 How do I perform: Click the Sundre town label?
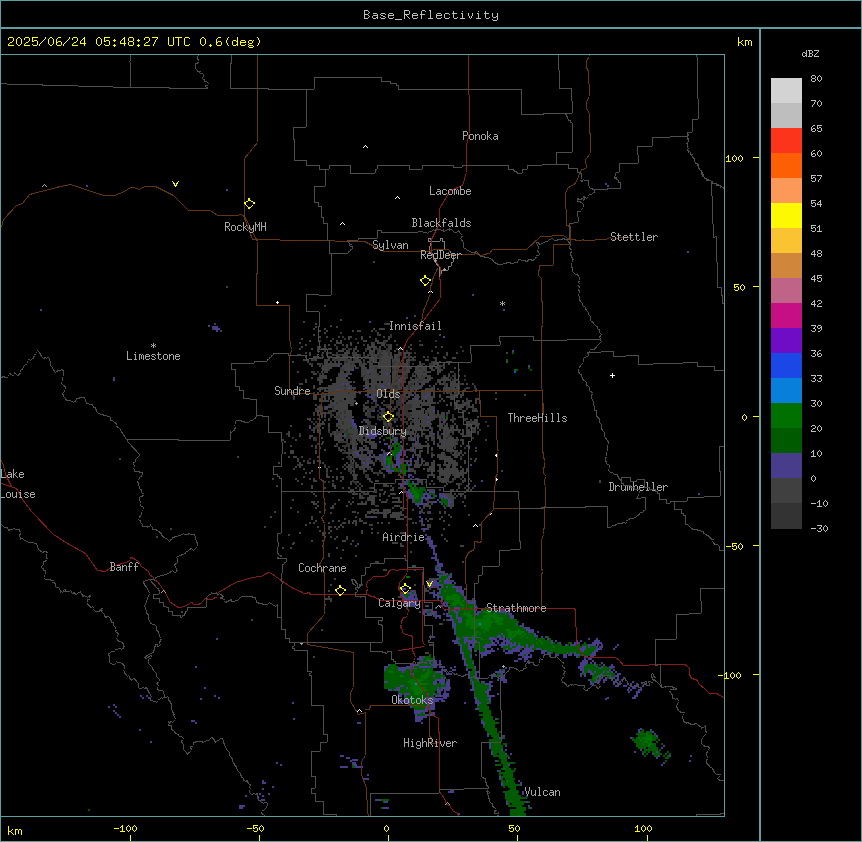[x=292, y=391]
